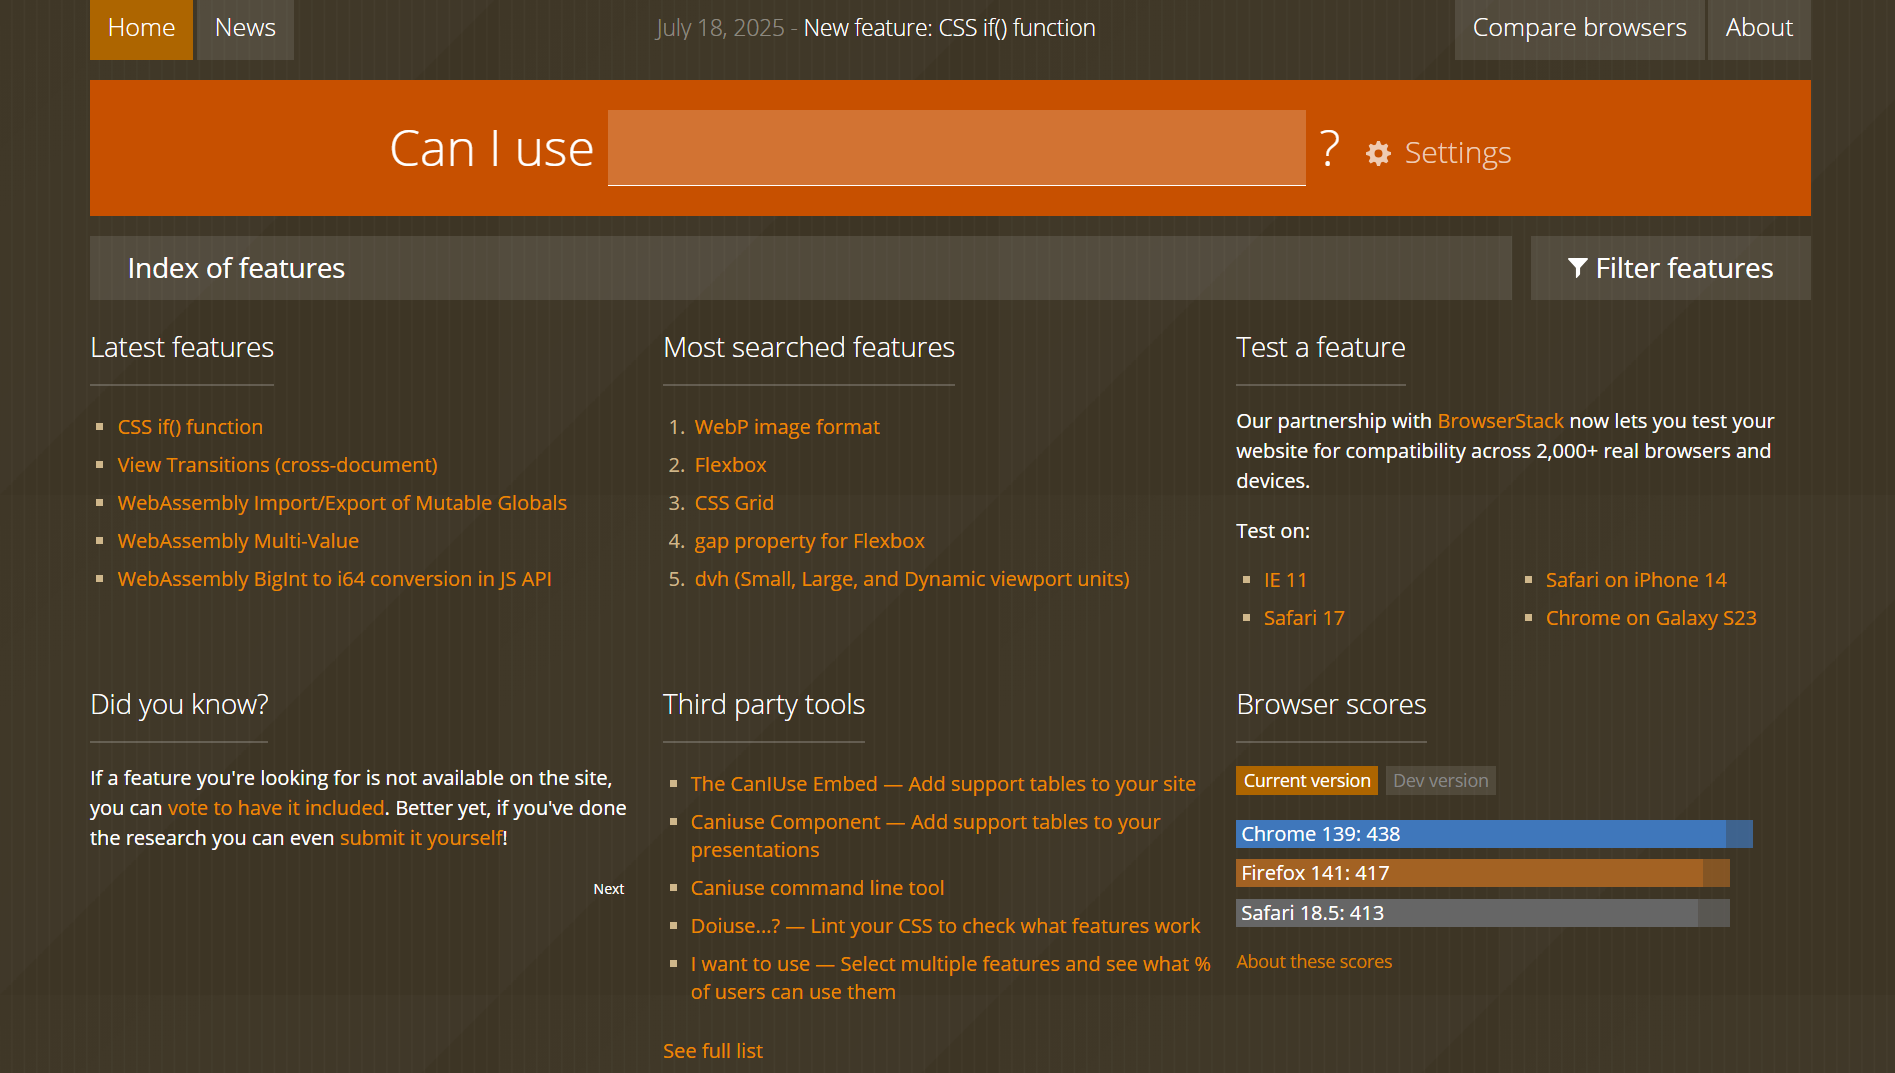Click the Settings text label
The image size is (1895, 1073).
[1458, 153]
